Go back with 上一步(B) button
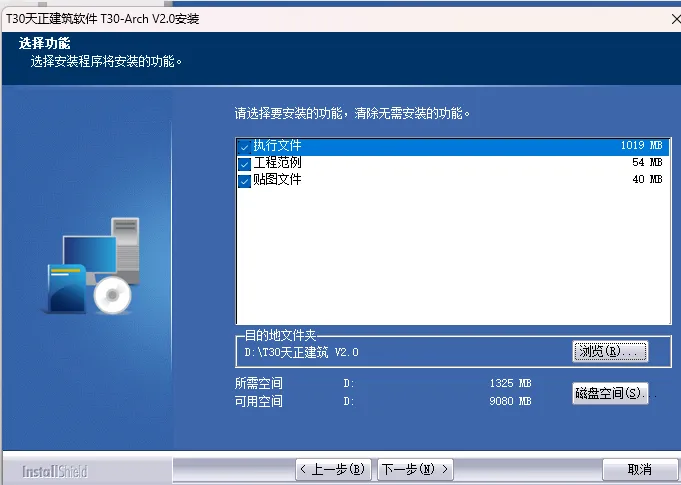The image size is (681, 485). pos(333,469)
